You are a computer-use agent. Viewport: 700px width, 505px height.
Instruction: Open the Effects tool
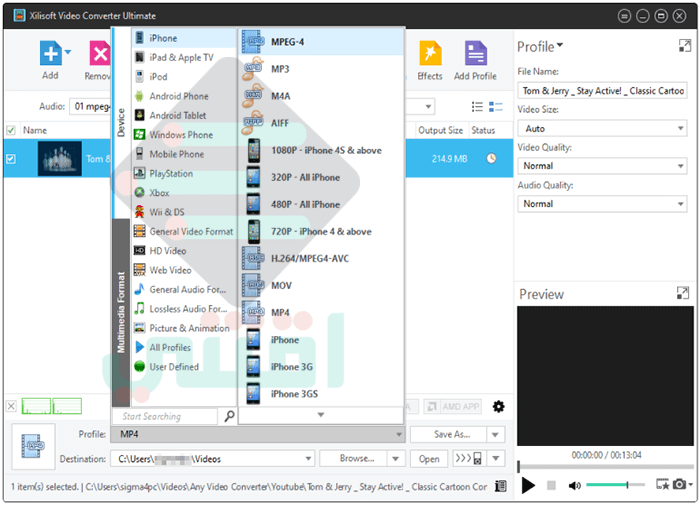(430, 53)
